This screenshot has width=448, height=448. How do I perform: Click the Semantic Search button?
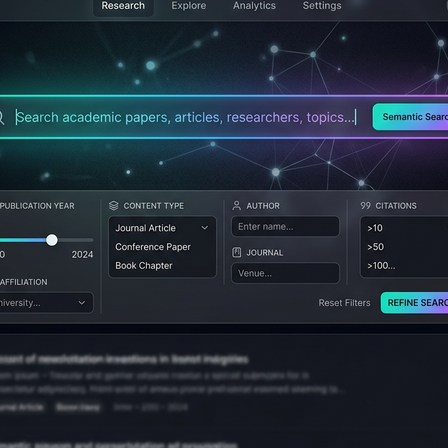[411, 117]
